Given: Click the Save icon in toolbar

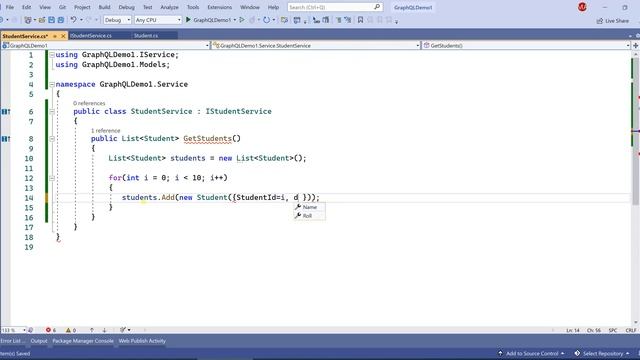Looking at the screenshot, I should [51, 20].
